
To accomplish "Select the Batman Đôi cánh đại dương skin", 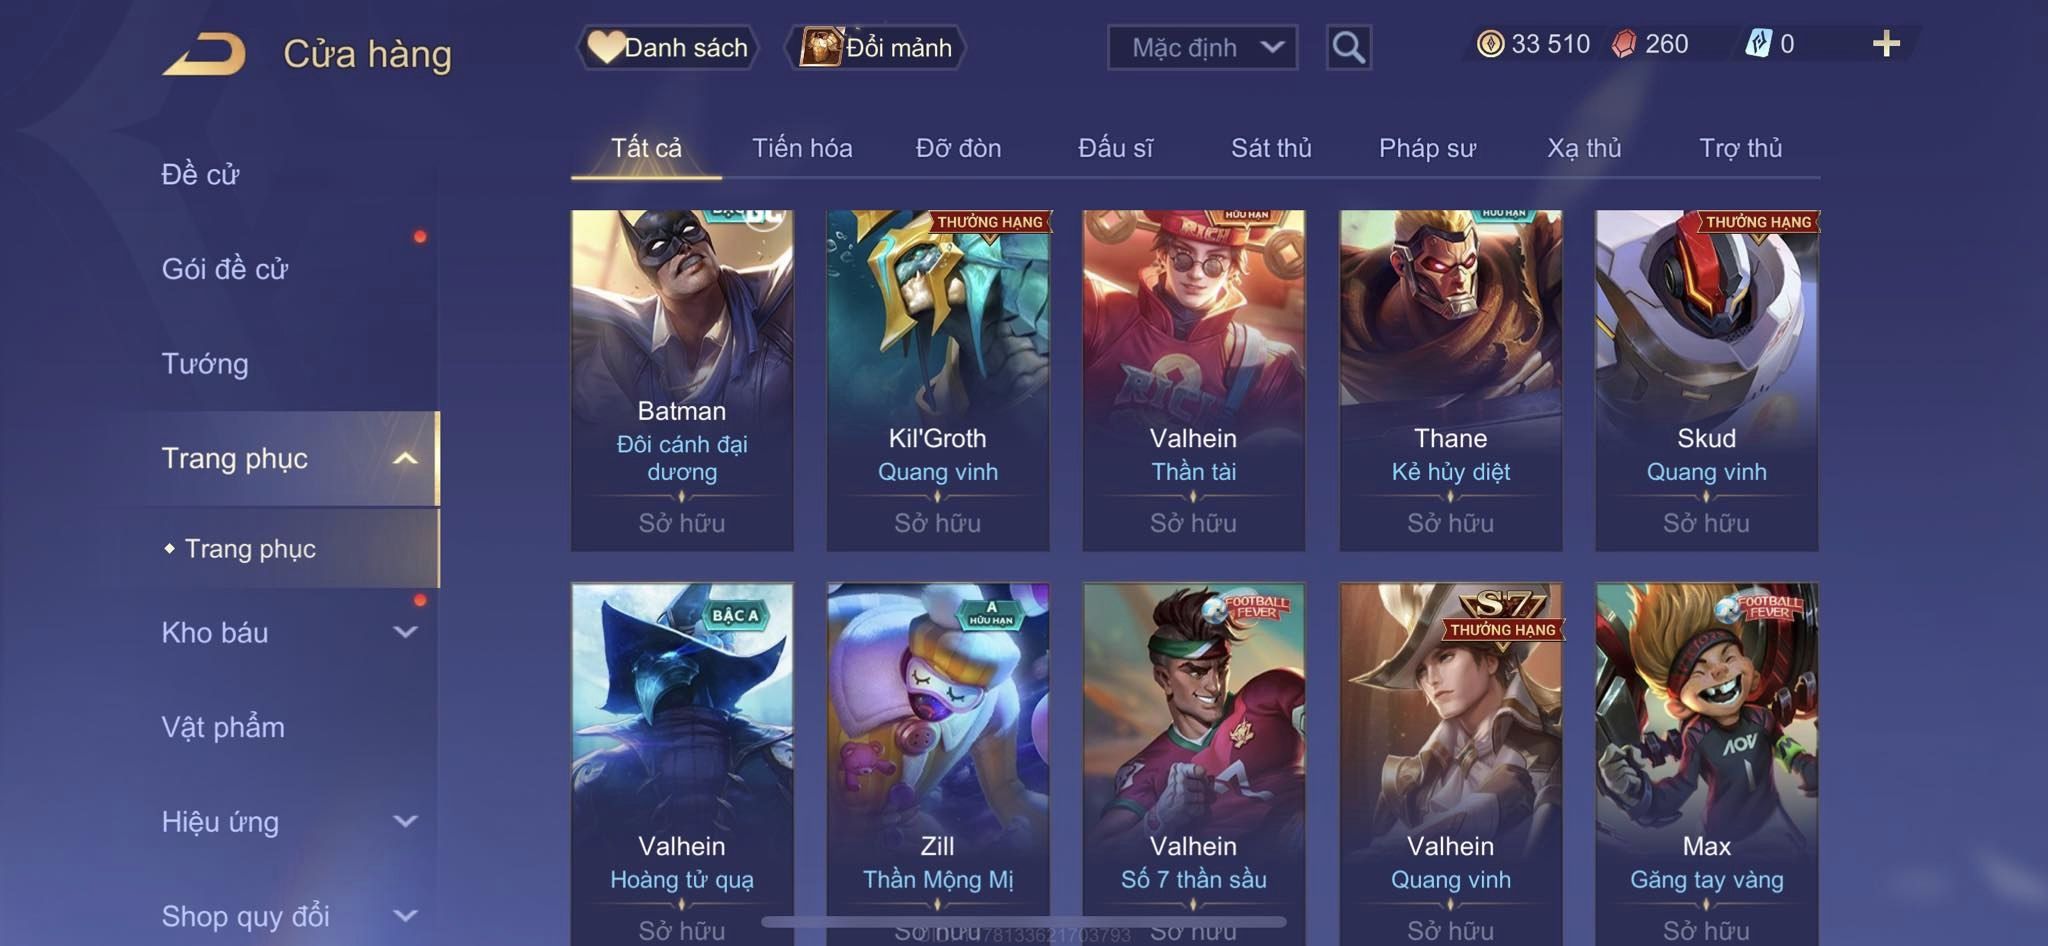I will (x=682, y=380).
